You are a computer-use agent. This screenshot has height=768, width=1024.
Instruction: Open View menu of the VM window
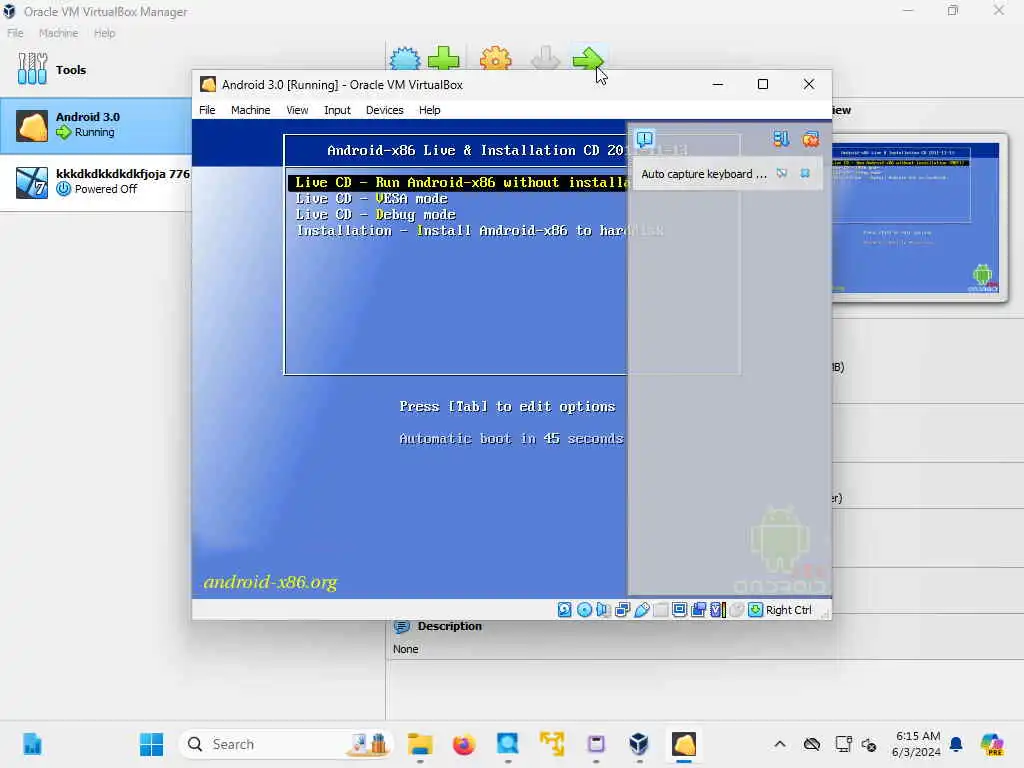(297, 110)
